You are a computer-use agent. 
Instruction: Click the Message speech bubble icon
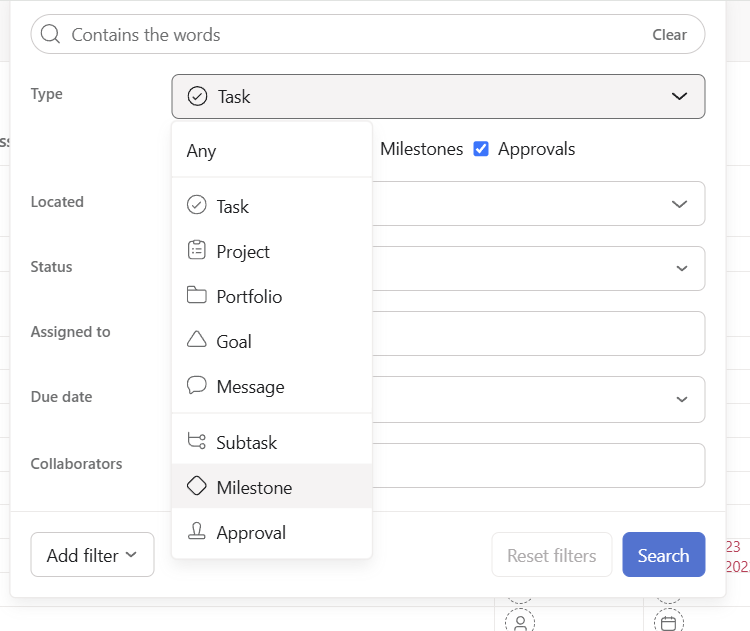tap(197, 386)
